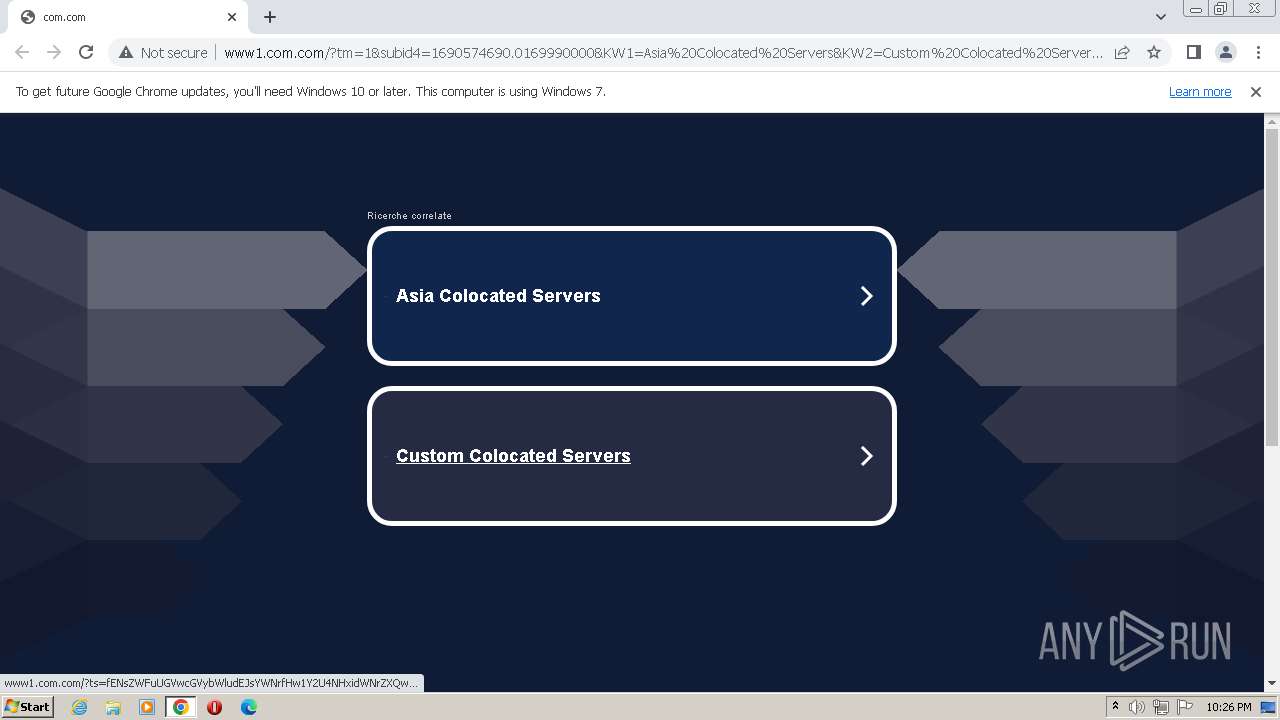Click the scrollbar up arrow
The height and width of the screenshot is (720, 1280).
click(1272, 121)
